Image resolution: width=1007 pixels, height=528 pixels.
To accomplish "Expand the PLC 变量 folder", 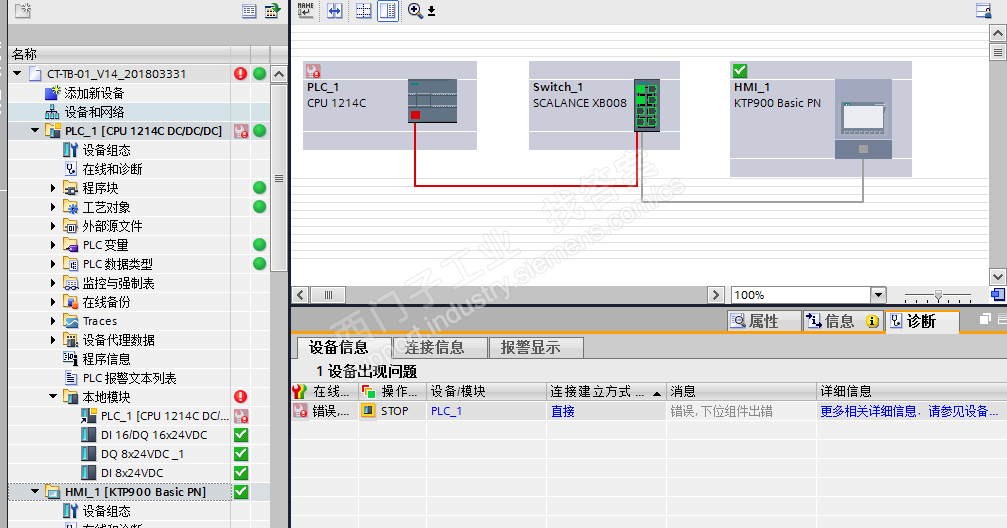I will pyautogui.click(x=53, y=245).
